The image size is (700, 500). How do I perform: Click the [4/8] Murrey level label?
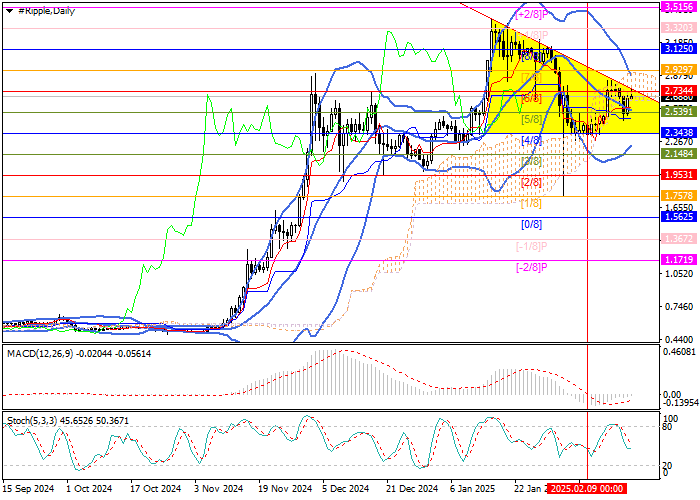(x=532, y=141)
